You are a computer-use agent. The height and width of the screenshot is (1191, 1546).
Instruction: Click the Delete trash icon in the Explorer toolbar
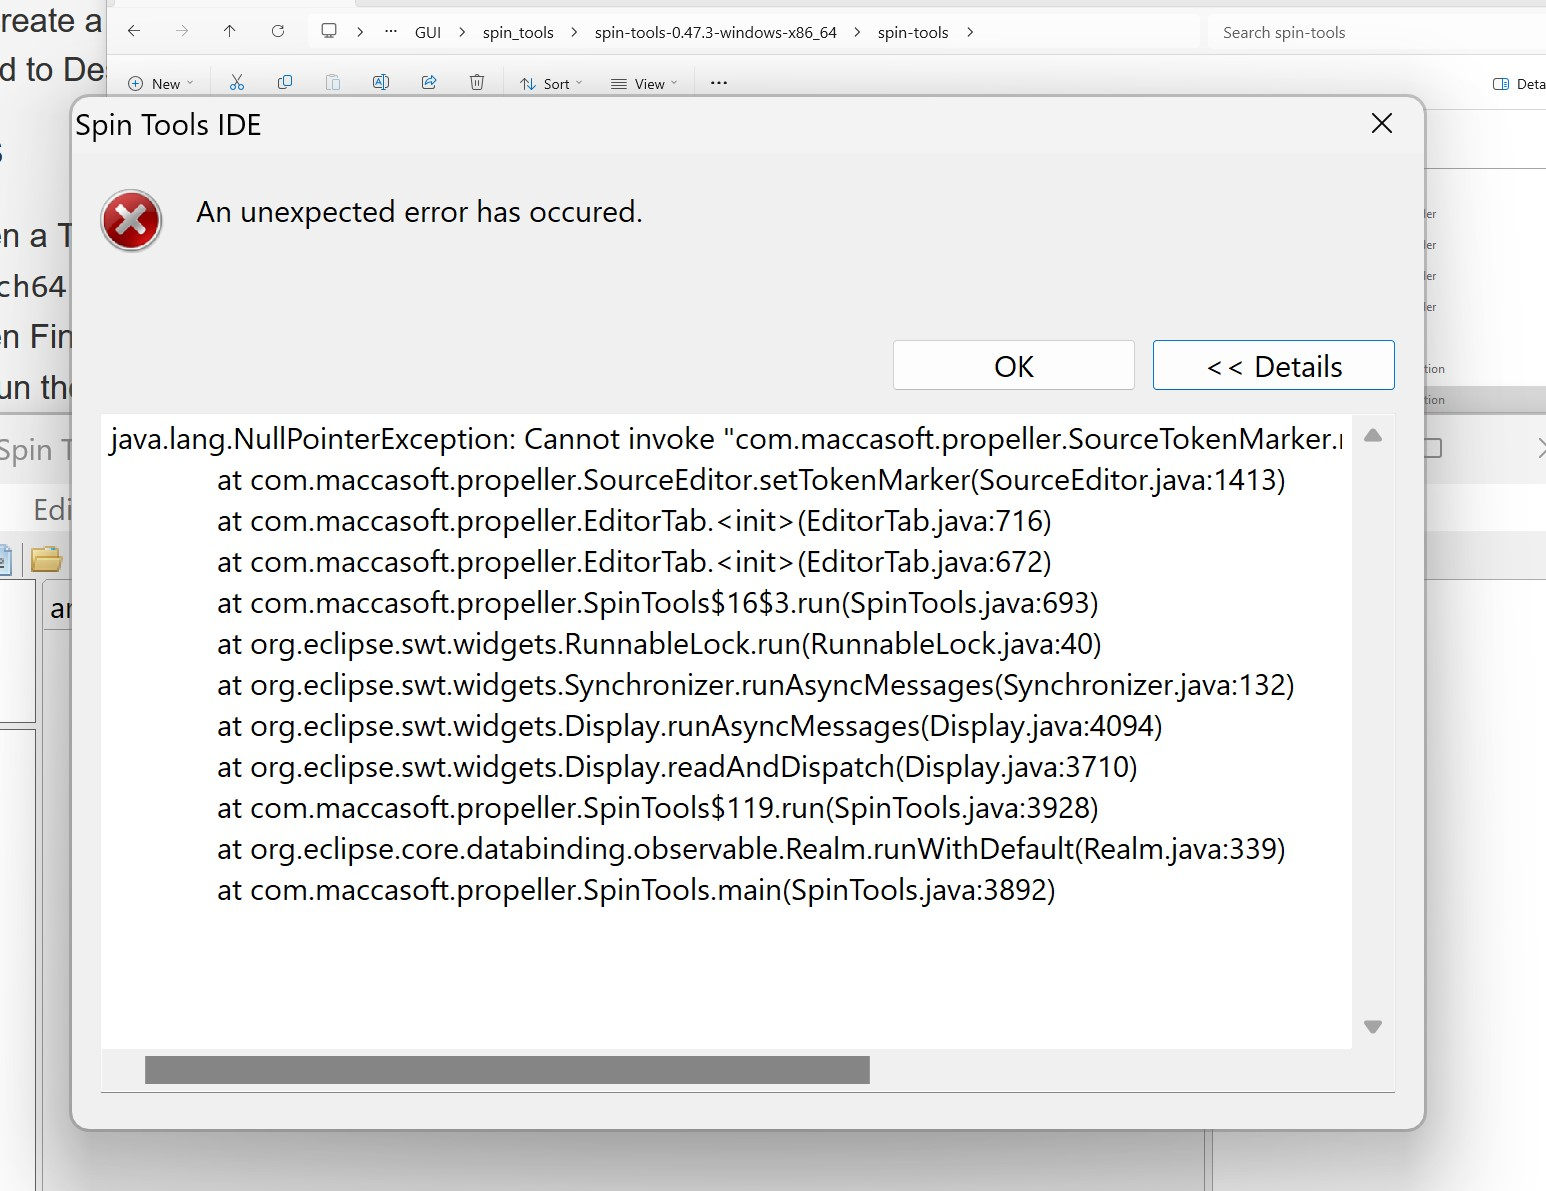click(x=477, y=83)
